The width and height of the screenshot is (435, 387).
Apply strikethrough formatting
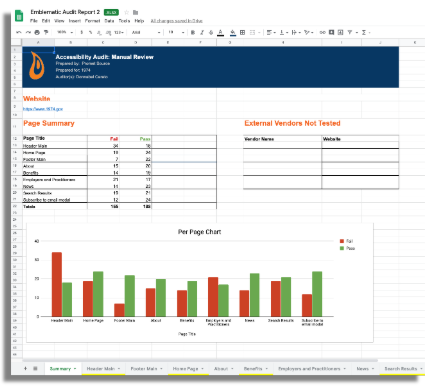(x=211, y=32)
